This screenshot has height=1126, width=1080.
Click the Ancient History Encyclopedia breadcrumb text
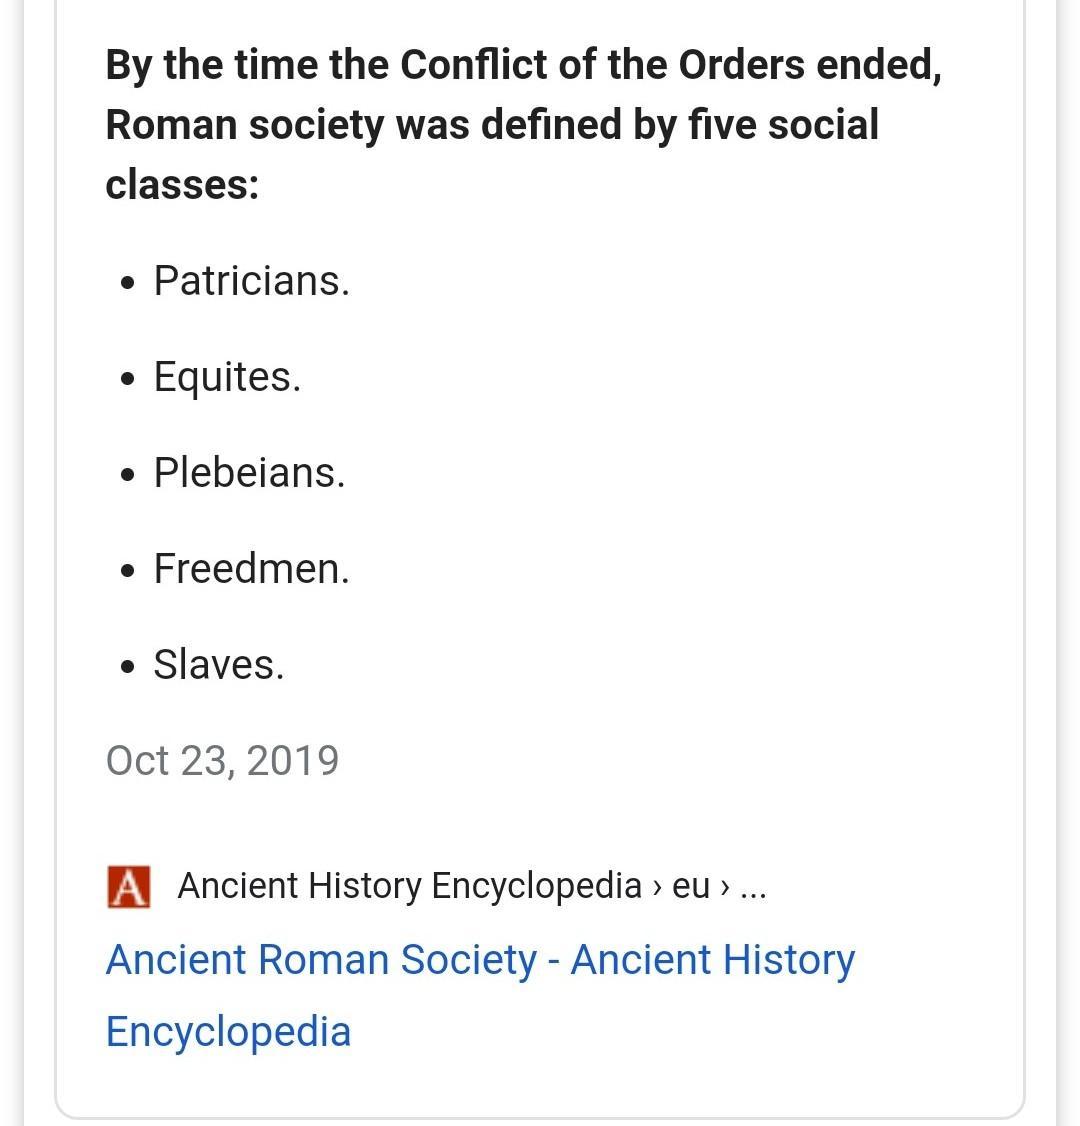click(409, 885)
